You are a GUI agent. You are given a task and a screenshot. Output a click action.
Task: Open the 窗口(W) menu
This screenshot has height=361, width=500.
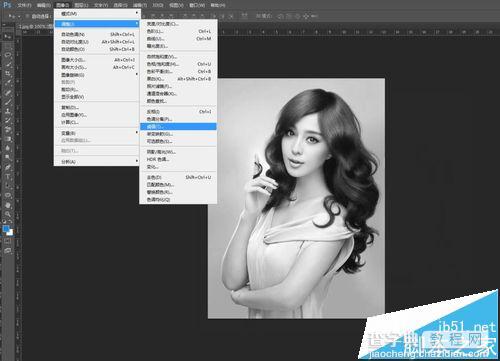tap(197, 5)
